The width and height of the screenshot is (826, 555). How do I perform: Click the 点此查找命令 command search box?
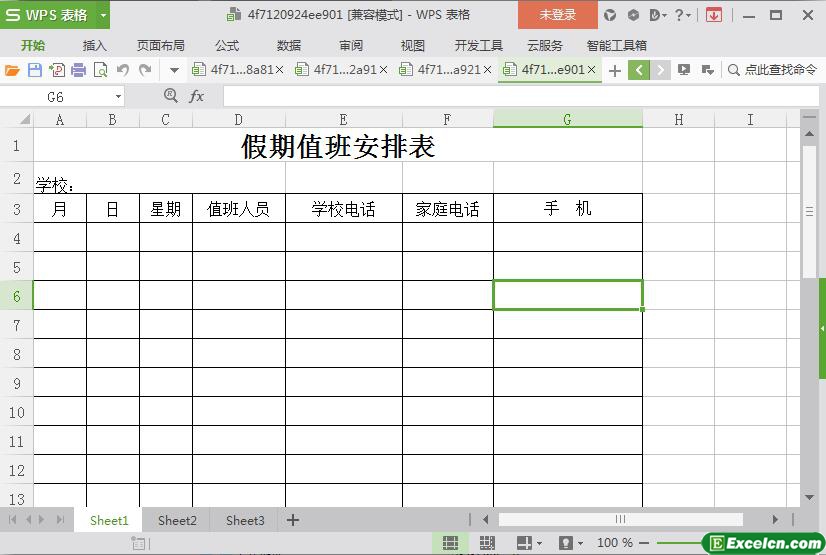tap(772, 70)
